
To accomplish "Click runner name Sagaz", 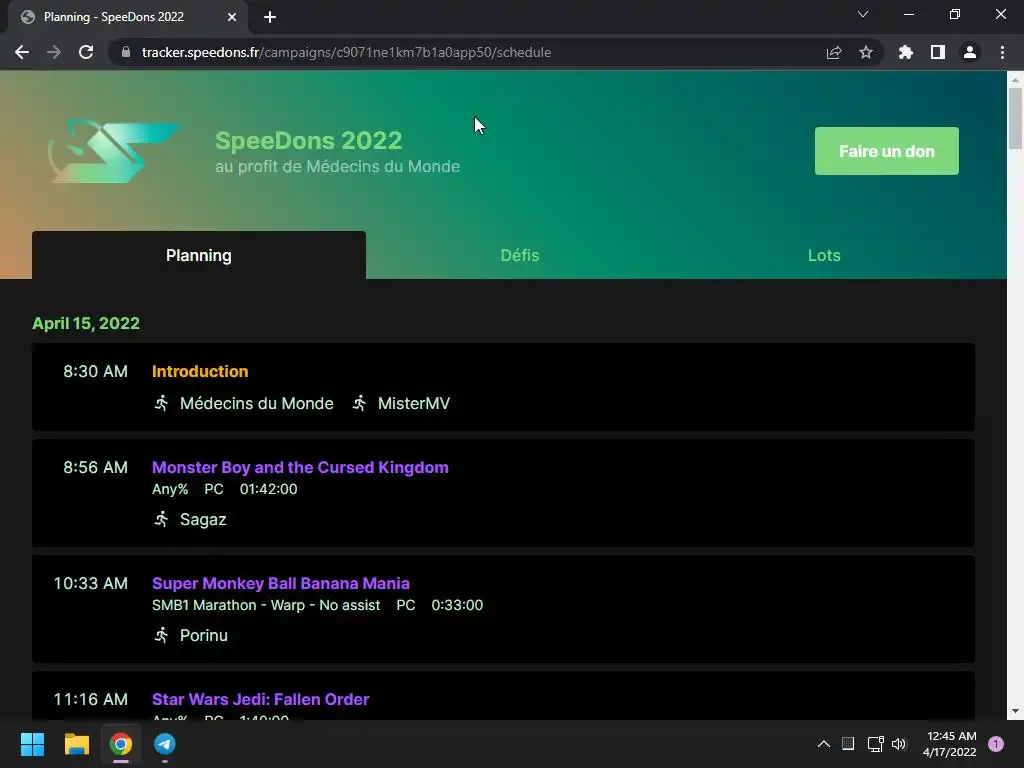I will coord(203,520).
